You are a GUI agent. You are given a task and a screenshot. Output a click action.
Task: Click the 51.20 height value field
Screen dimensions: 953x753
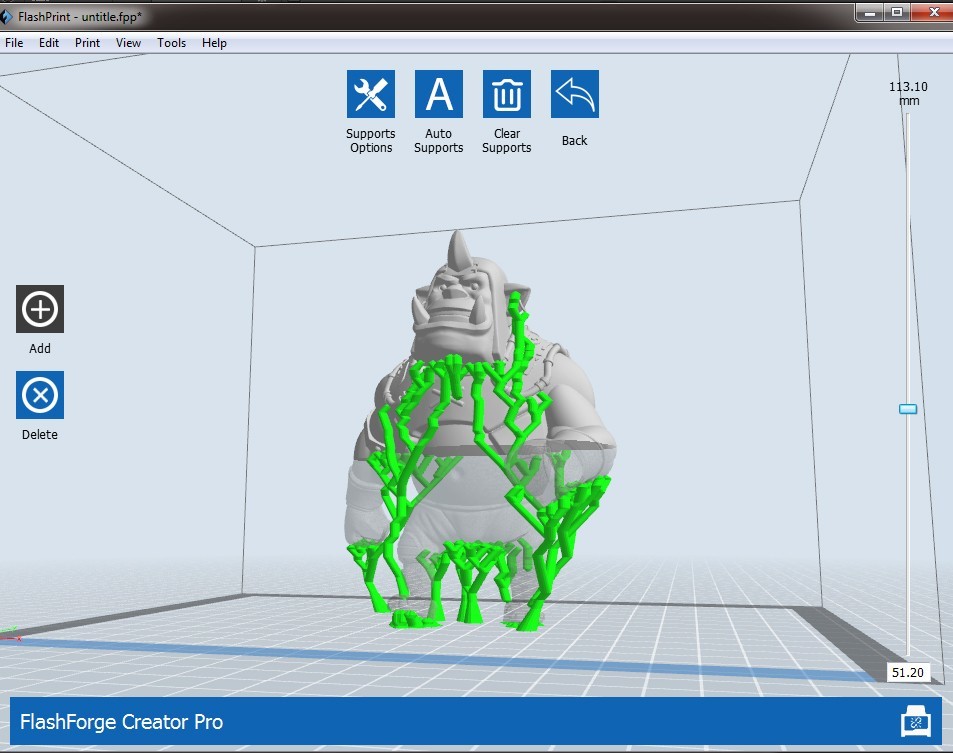[x=907, y=672]
